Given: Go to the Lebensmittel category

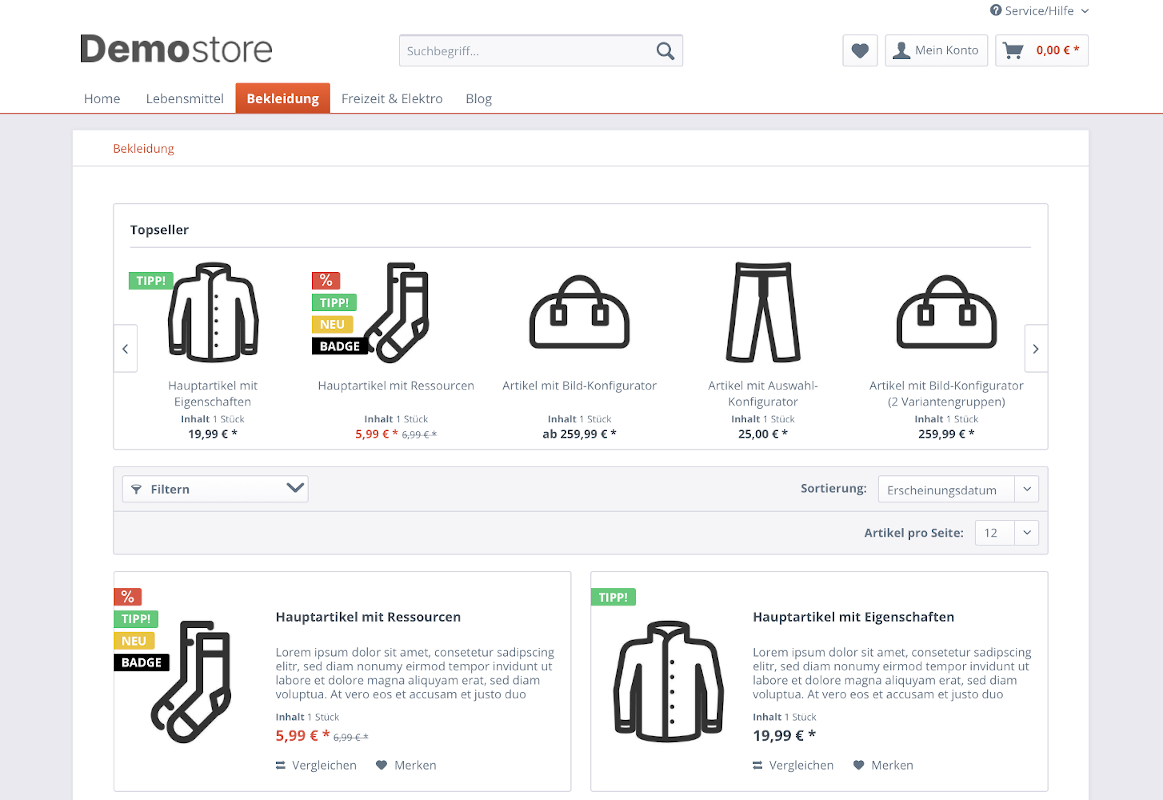Looking at the screenshot, I should (x=185, y=99).
